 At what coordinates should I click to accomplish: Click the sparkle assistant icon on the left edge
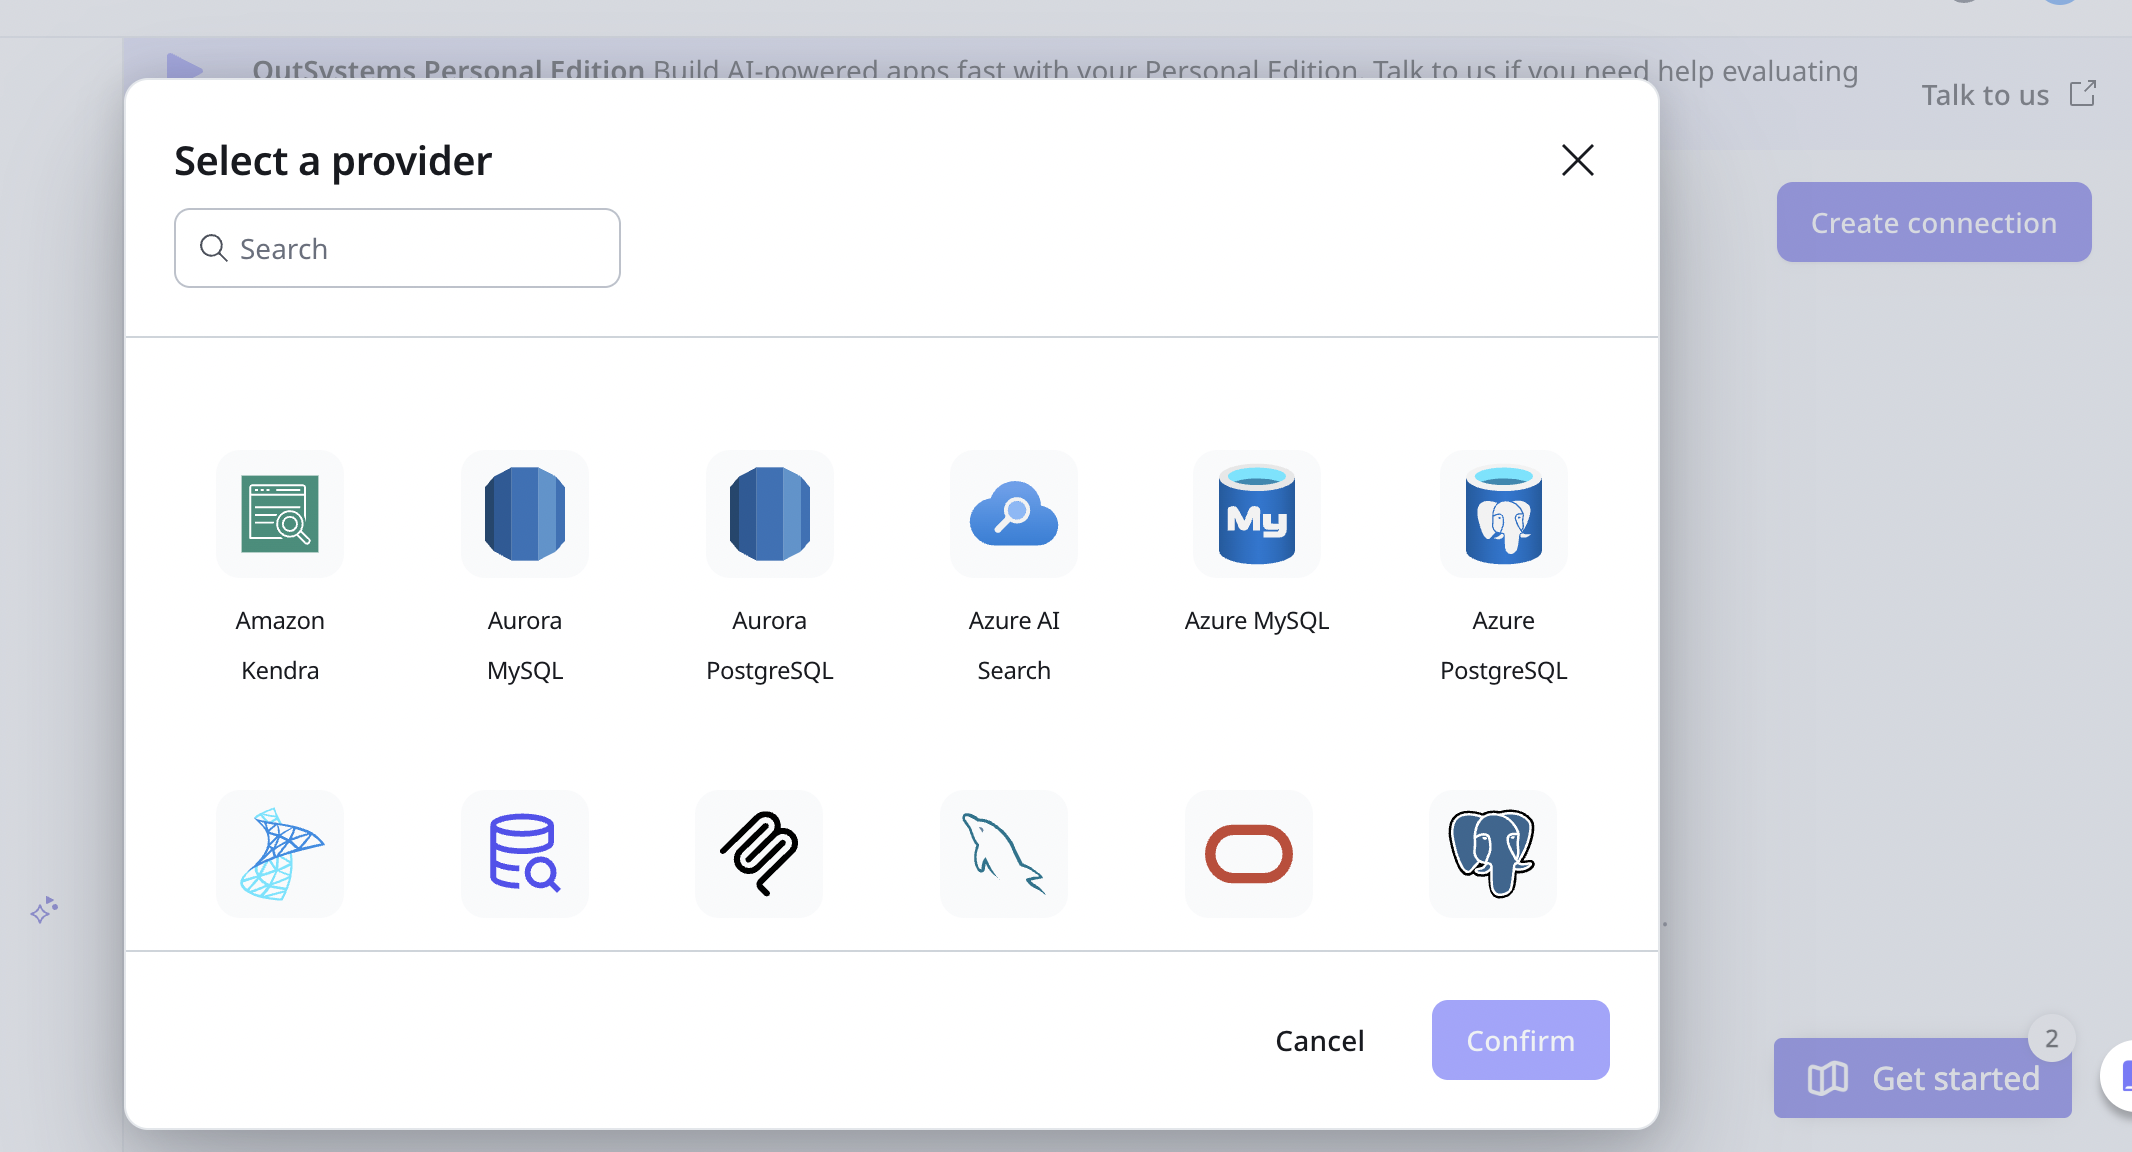point(44,911)
